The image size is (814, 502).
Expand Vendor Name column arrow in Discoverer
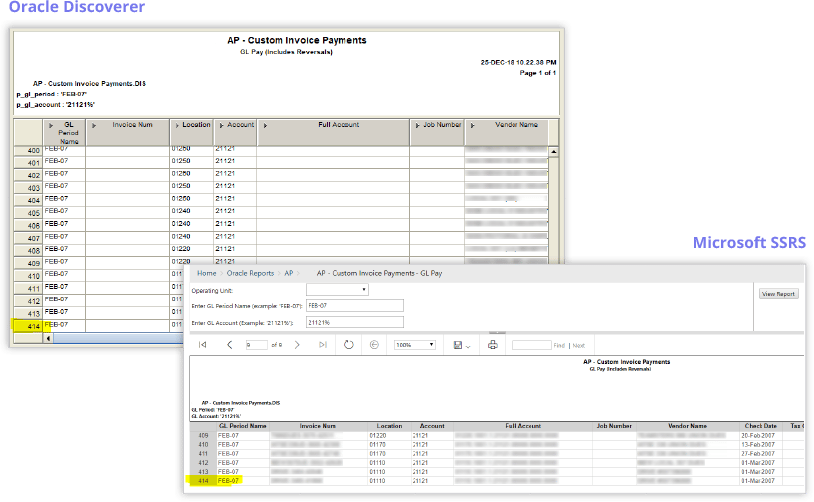(472, 126)
